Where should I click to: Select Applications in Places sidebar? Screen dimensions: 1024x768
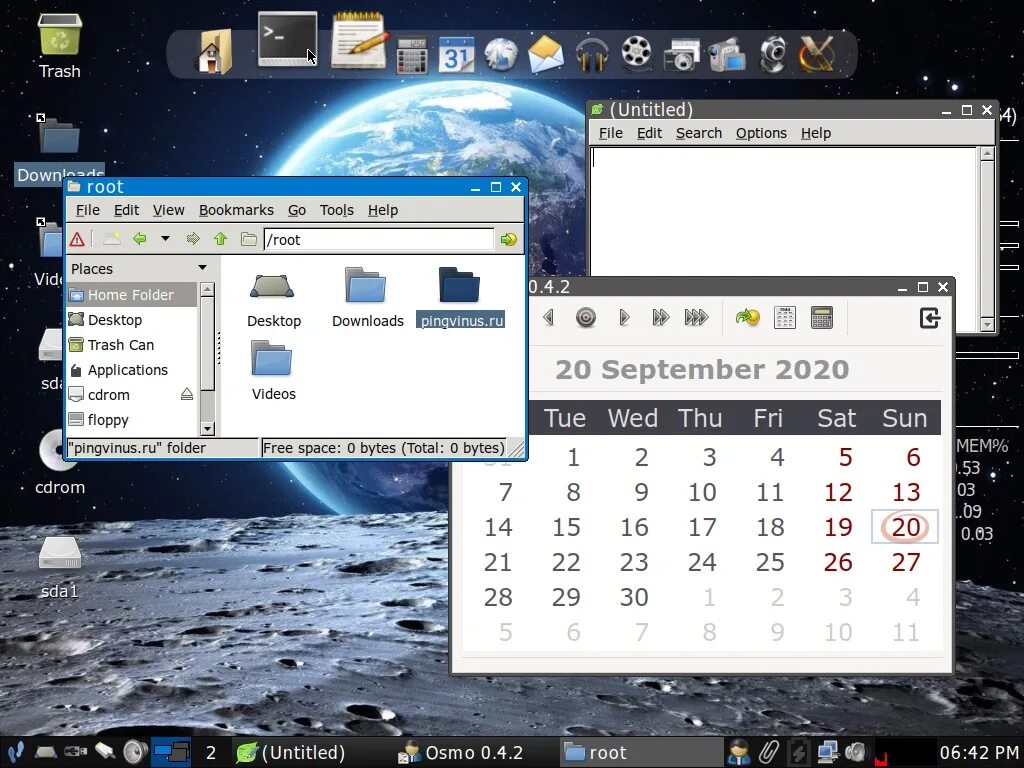click(131, 370)
